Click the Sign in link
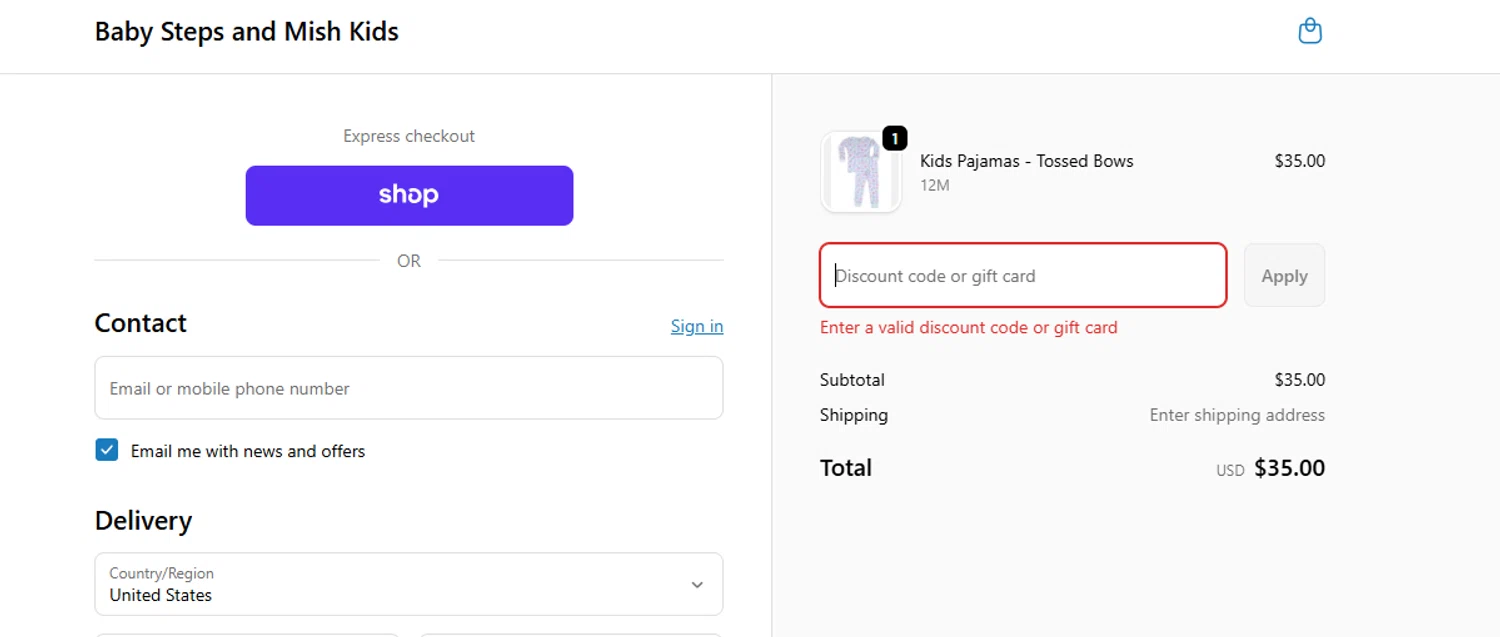This screenshot has width=1500, height=637. tap(697, 326)
